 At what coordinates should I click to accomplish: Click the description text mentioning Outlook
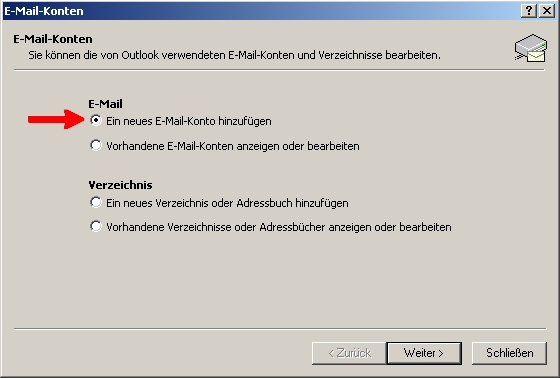click(234, 55)
